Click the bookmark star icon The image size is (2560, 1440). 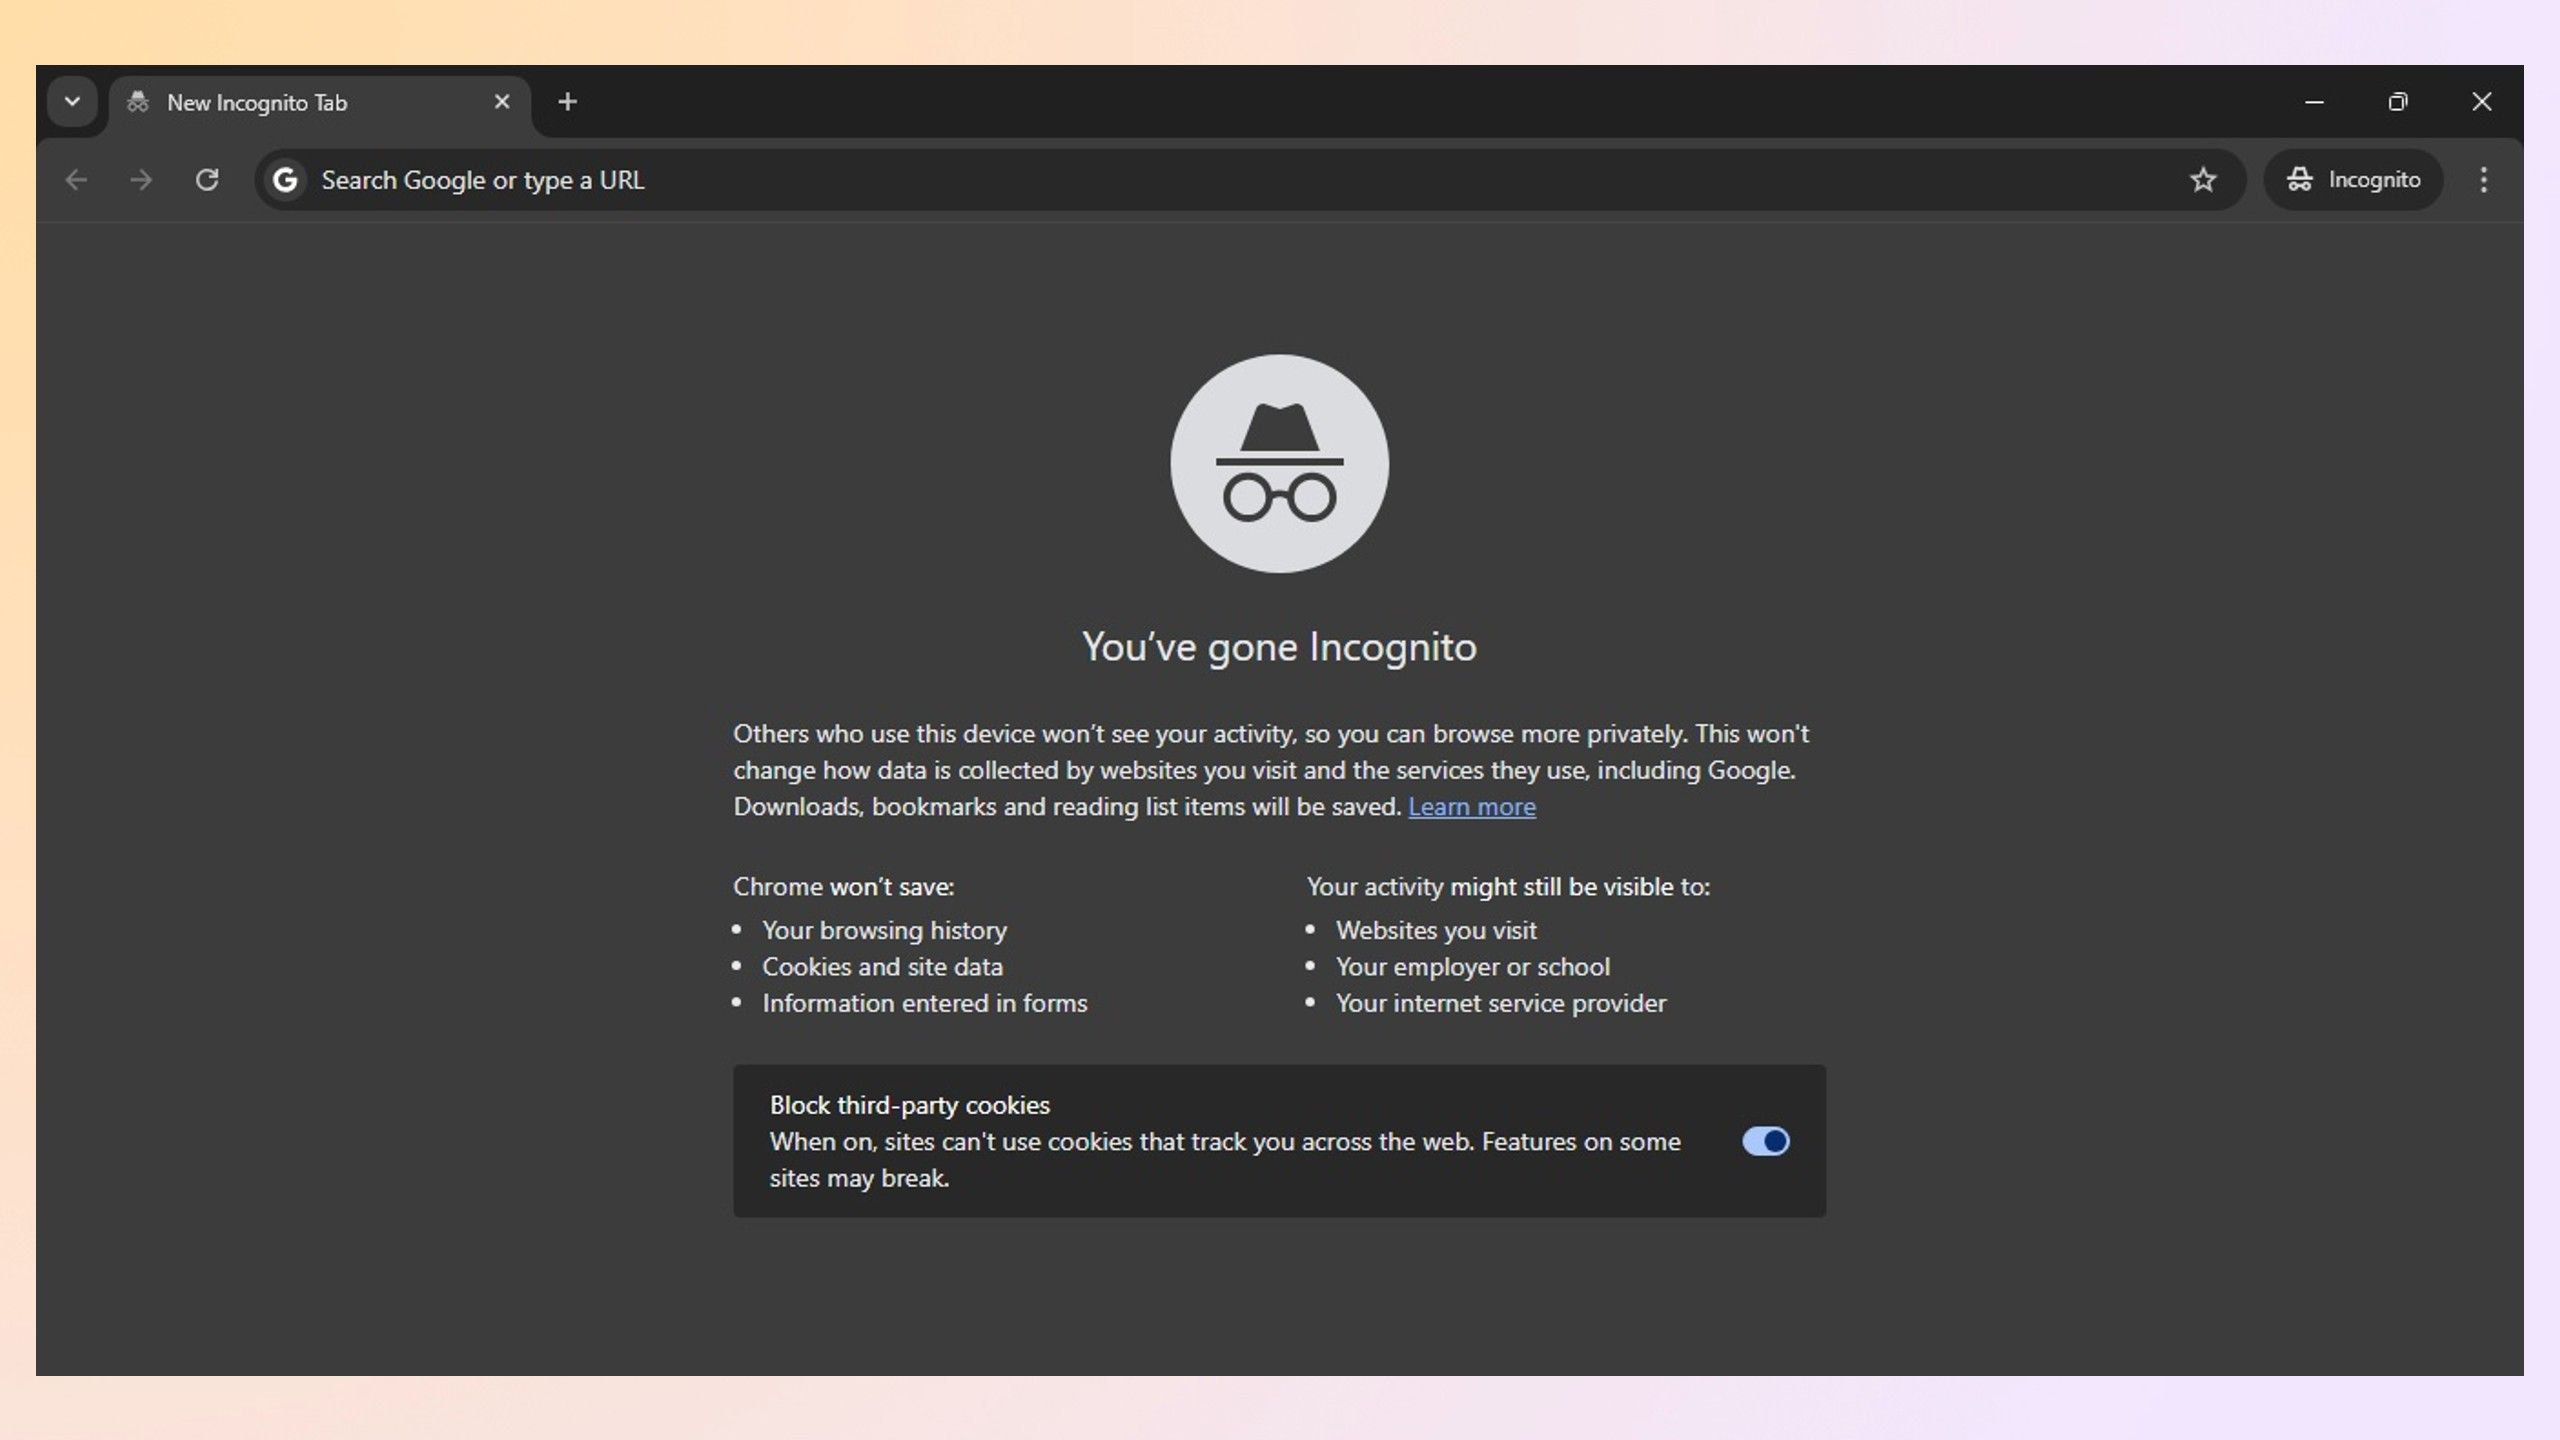[2203, 179]
